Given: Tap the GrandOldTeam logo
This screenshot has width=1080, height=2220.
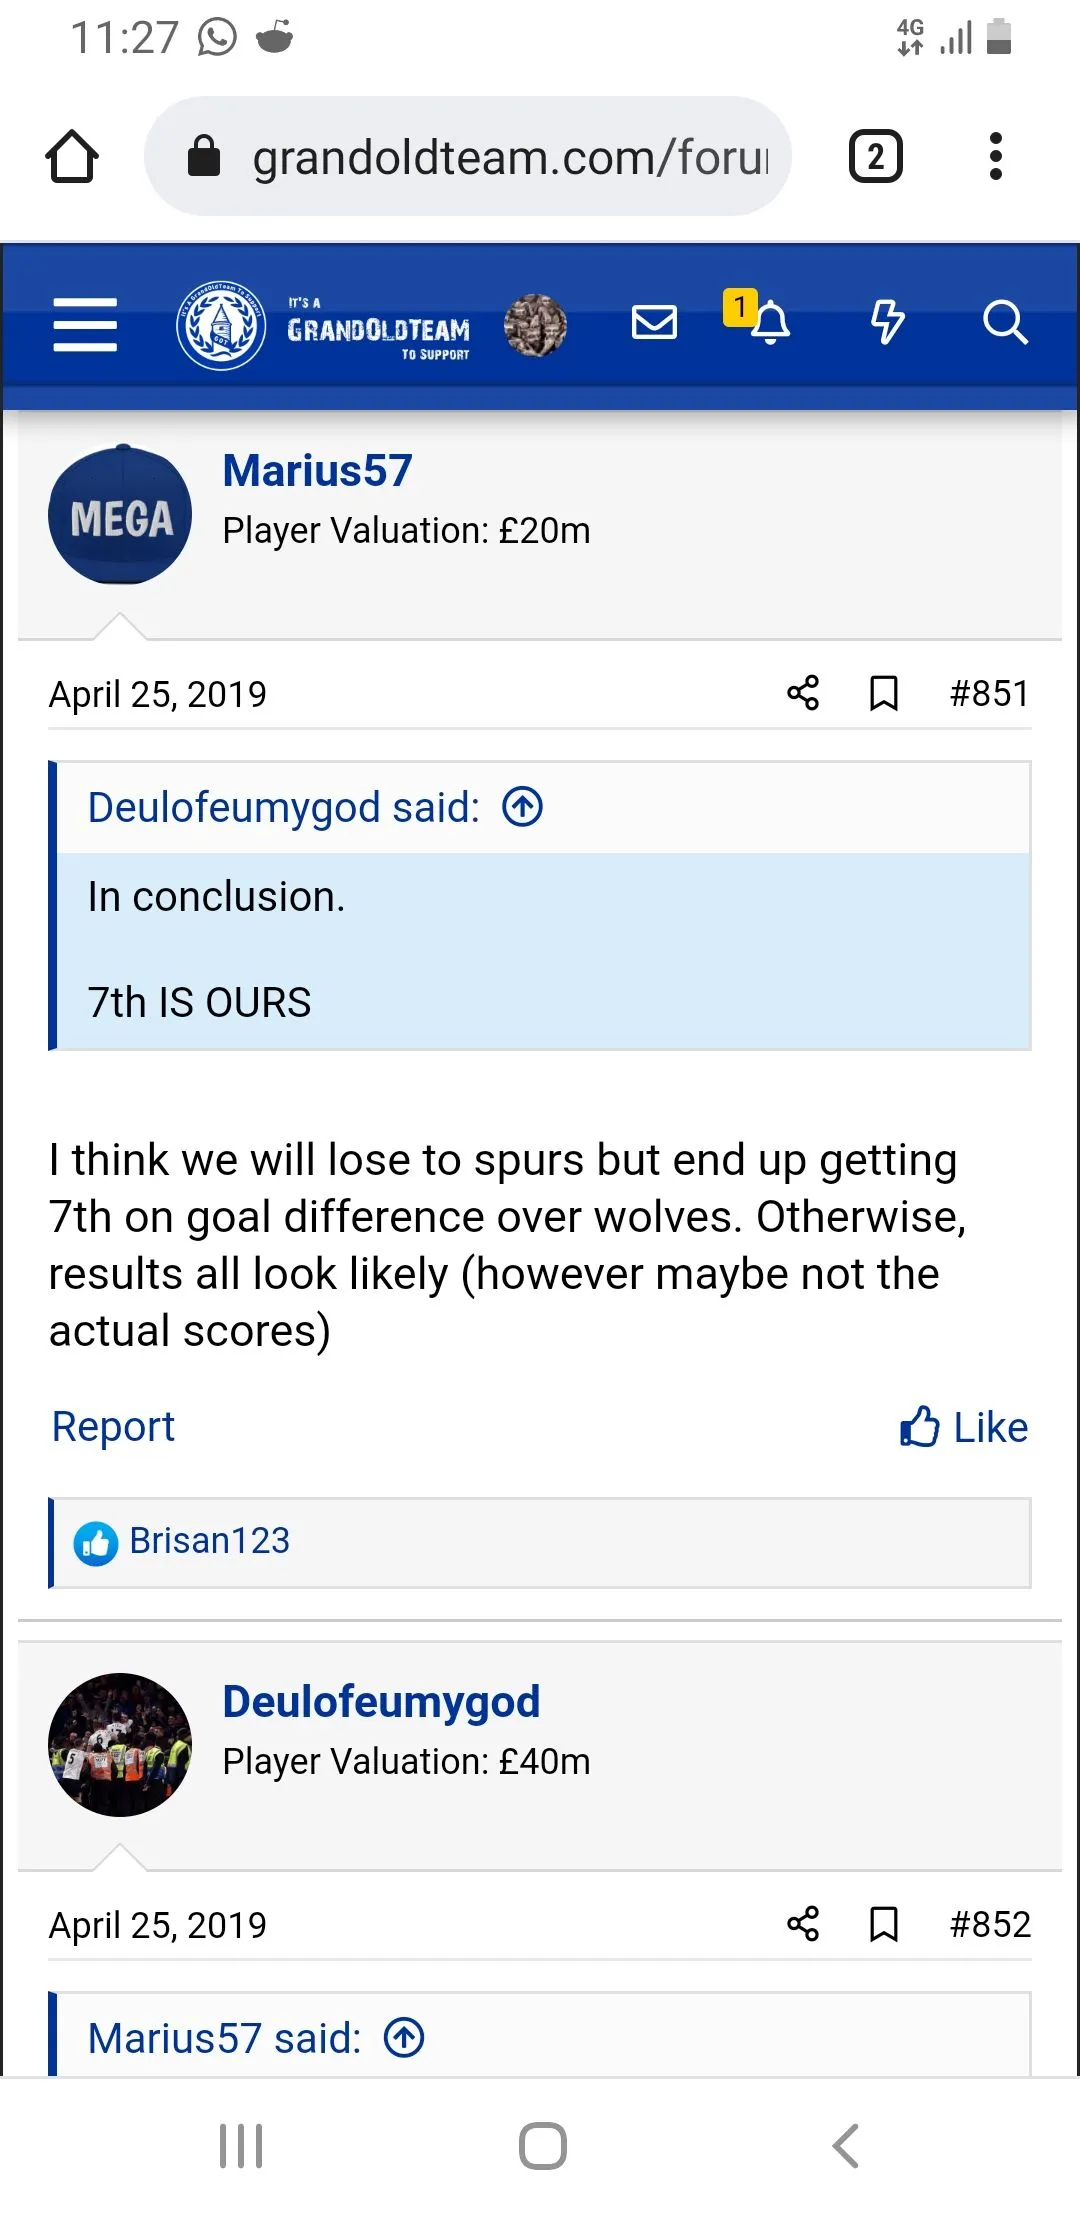Looking at the screenshot, I should click(323, 326).
